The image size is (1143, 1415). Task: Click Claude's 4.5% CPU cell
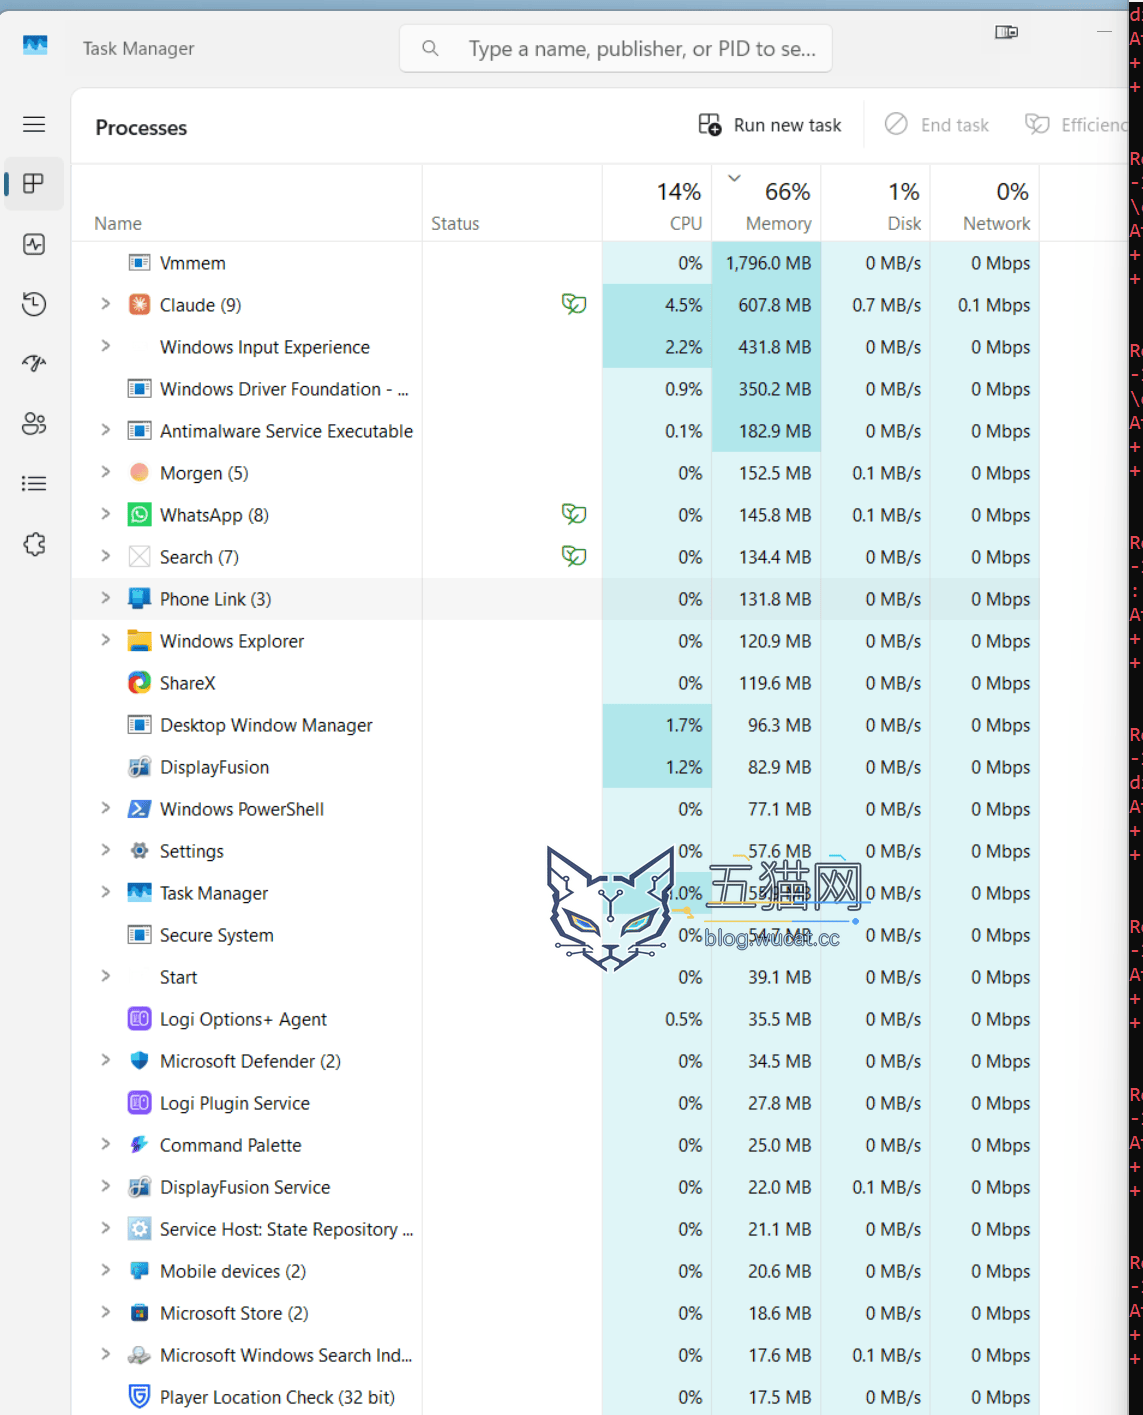point(657,305)
